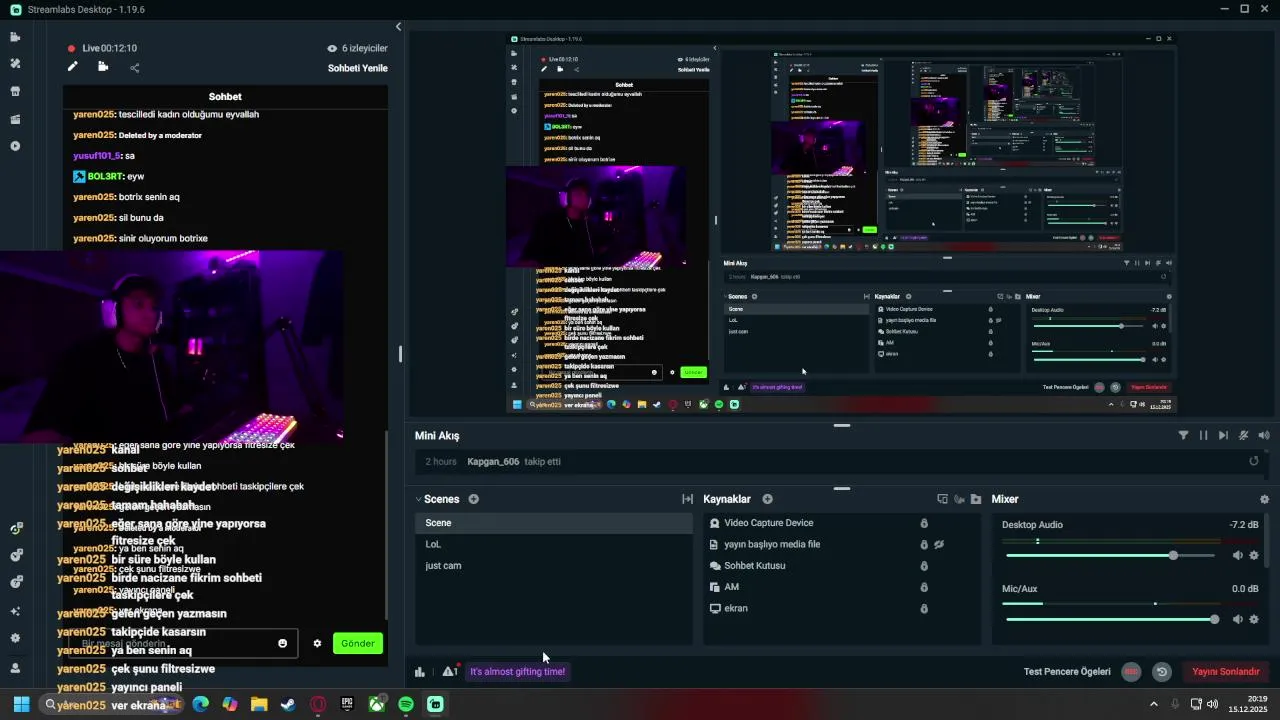Open the Themes icon in left sidebar
Viewport: 1280px width, 720px height.
tap(15, 63)
